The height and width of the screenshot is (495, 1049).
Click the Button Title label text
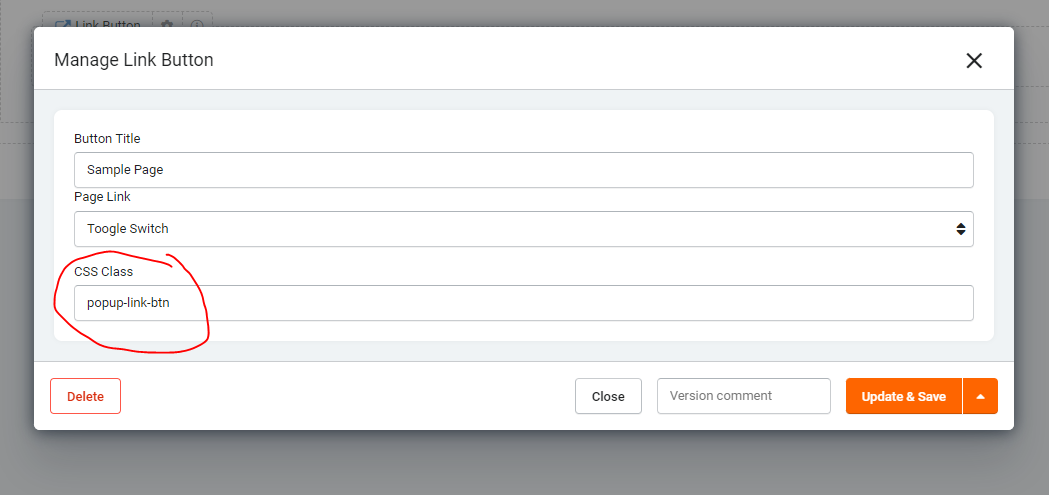pos(107,138)
